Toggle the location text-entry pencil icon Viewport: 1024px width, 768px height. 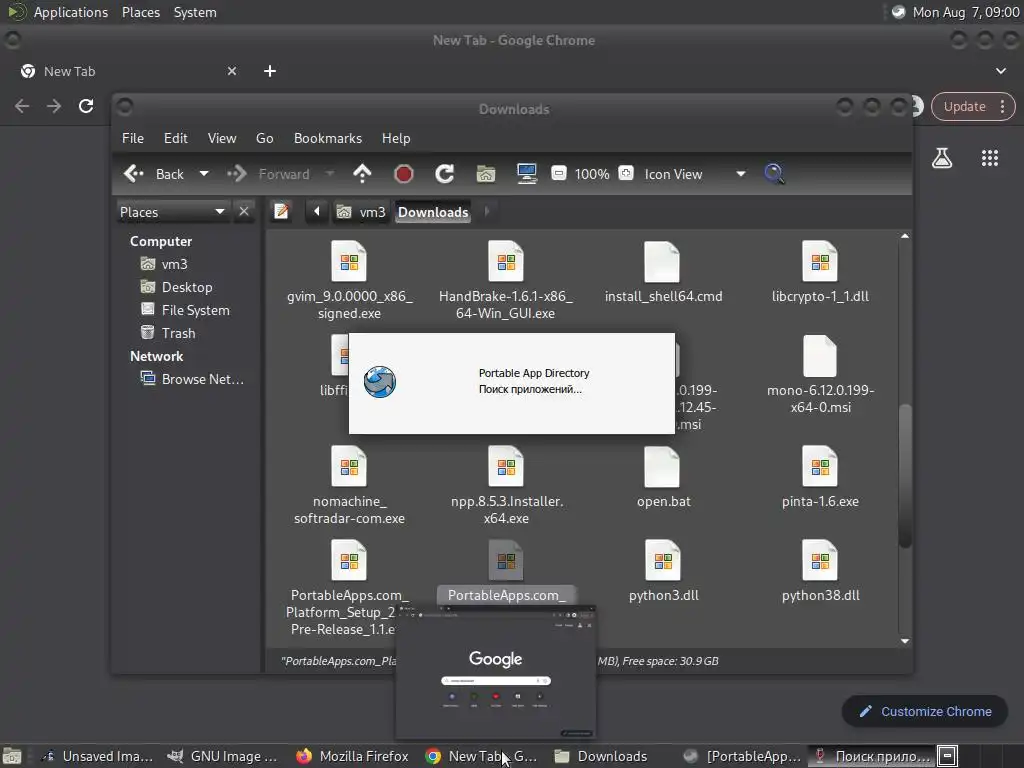tap(281, 212)
